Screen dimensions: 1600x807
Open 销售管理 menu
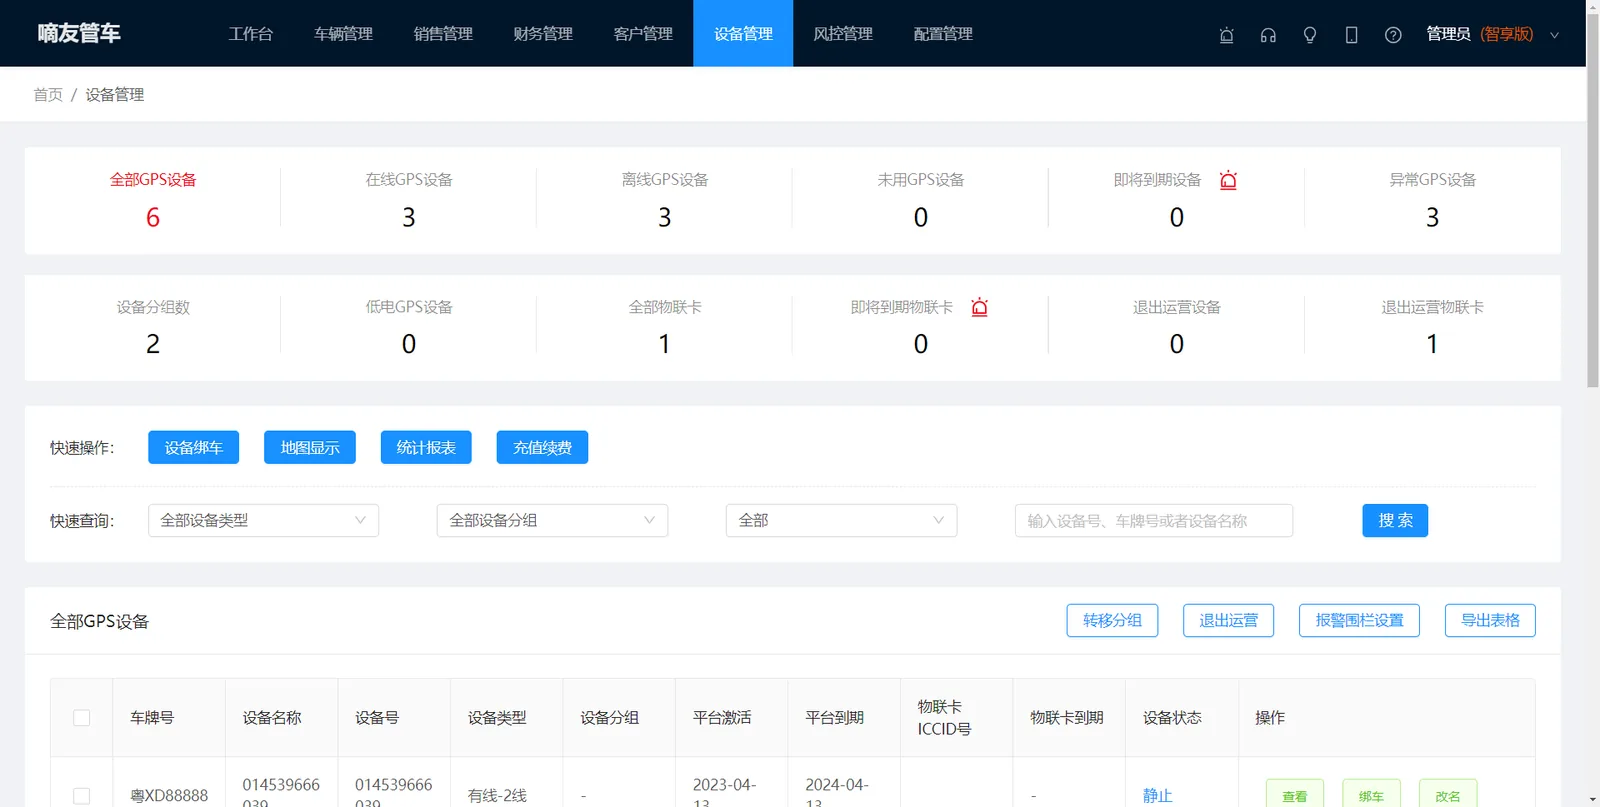[x=443, y=34]
